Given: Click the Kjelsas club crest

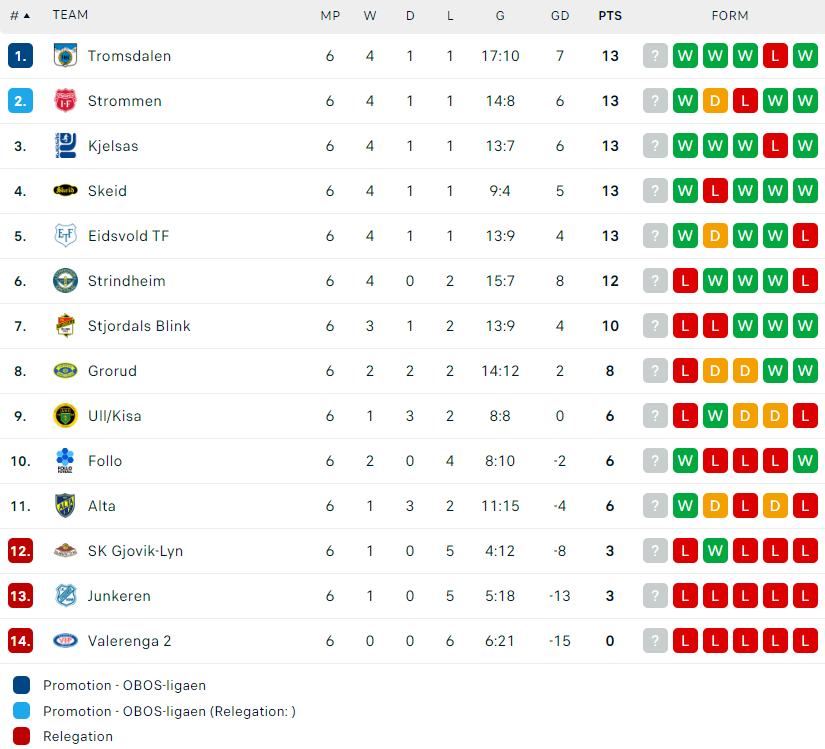Looking at the screenshot, I should pyautogui.click(x=65, y=146).
